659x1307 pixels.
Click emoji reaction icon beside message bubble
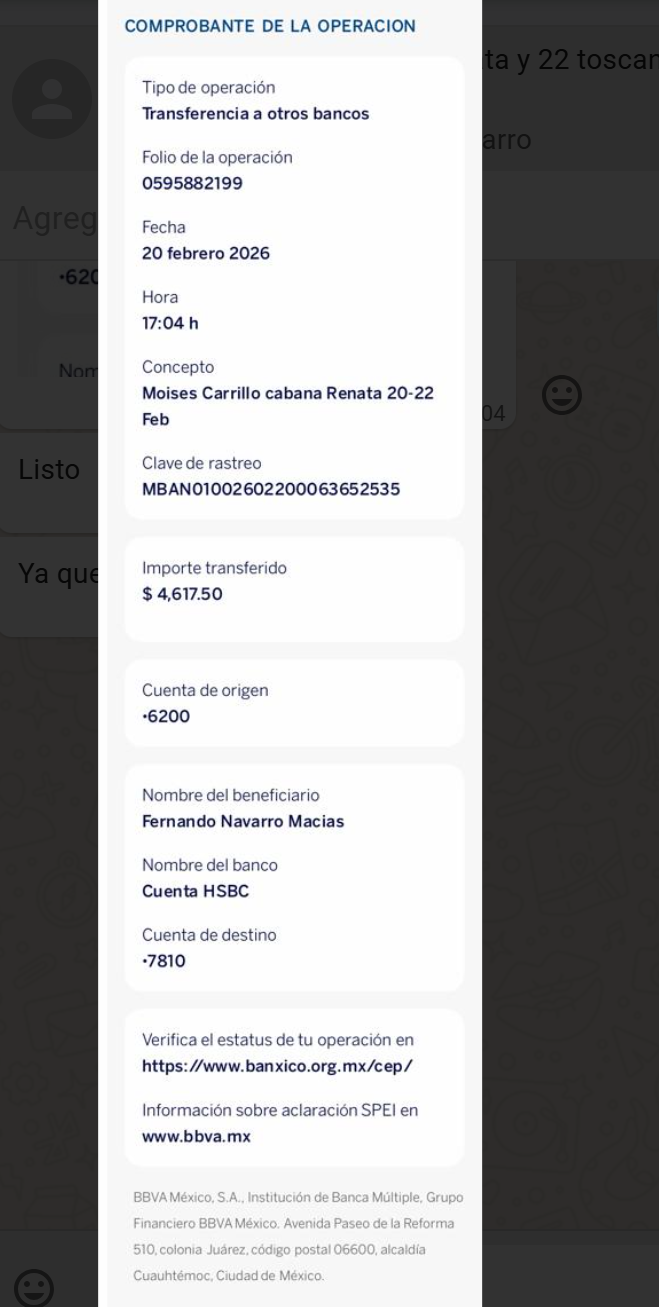pos(561,395)
